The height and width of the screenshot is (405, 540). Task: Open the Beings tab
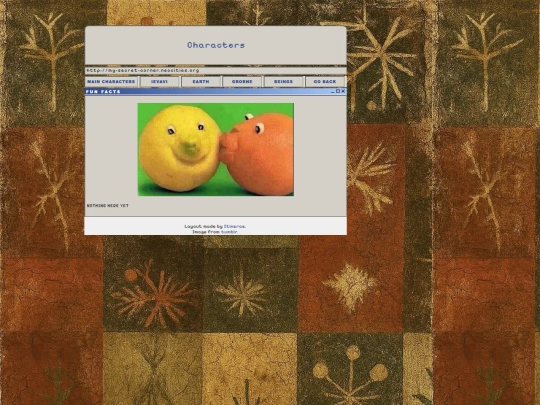283,82
